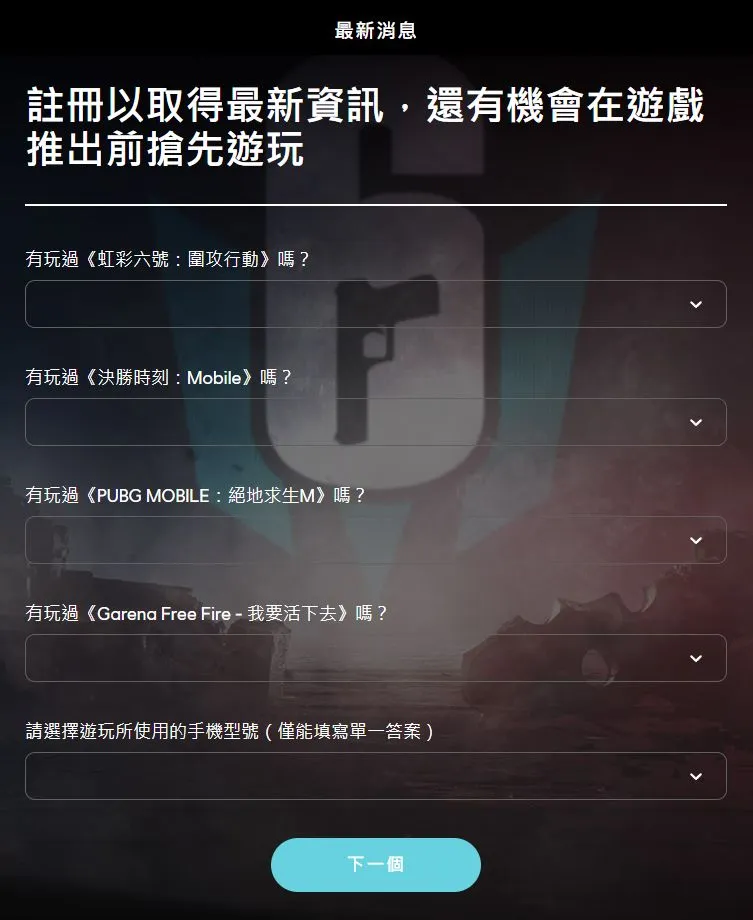
Task: Open the 虹彩六號：圍攻行動 dropdown field
Action: [376, 304]
